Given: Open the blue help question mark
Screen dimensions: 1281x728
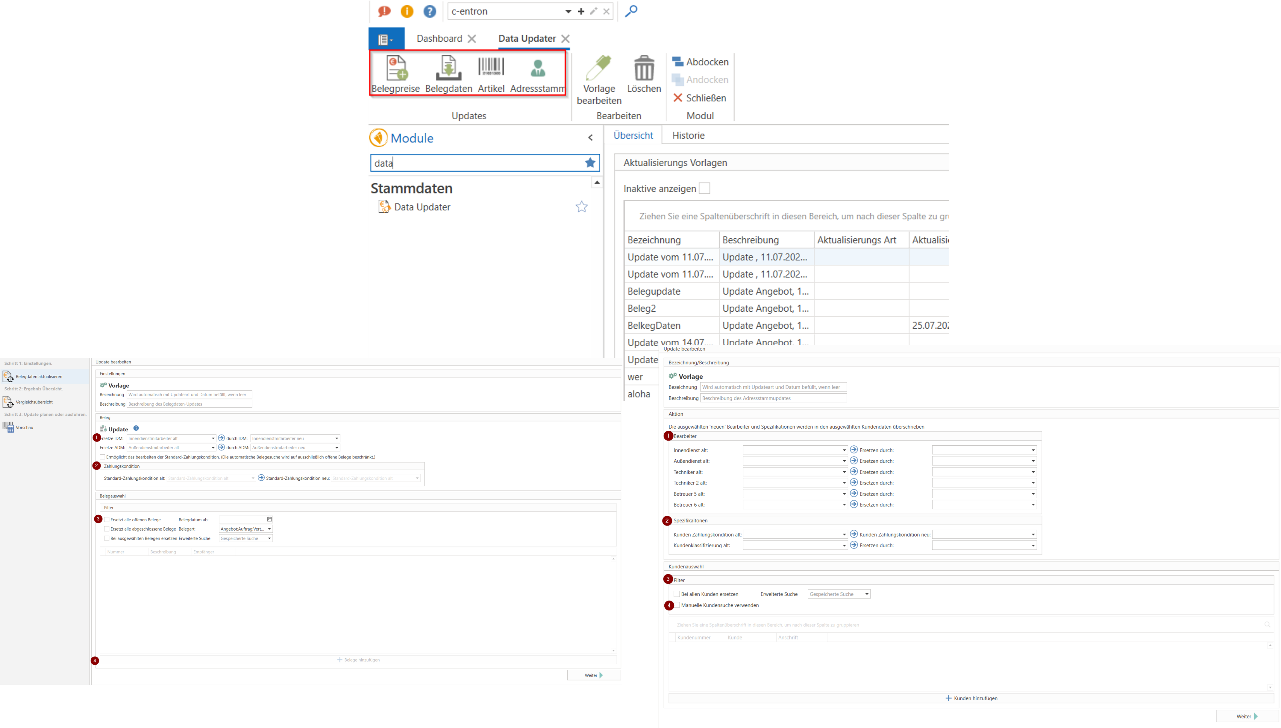Looking at the screenshot, I should click(430, 12).
